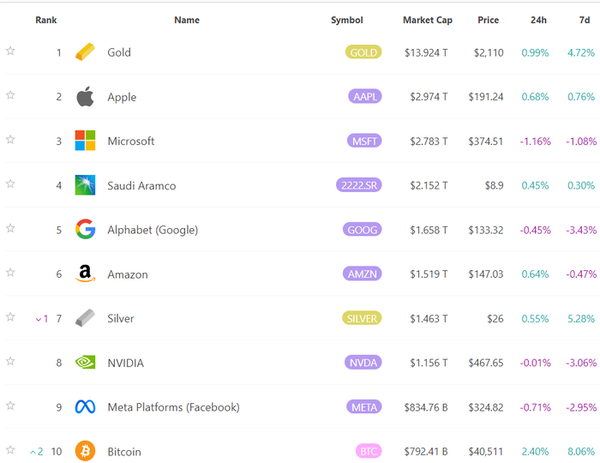600x463 pixels.
Task: Open the Alphabet (Google) name link
Action: click(152, 230)
